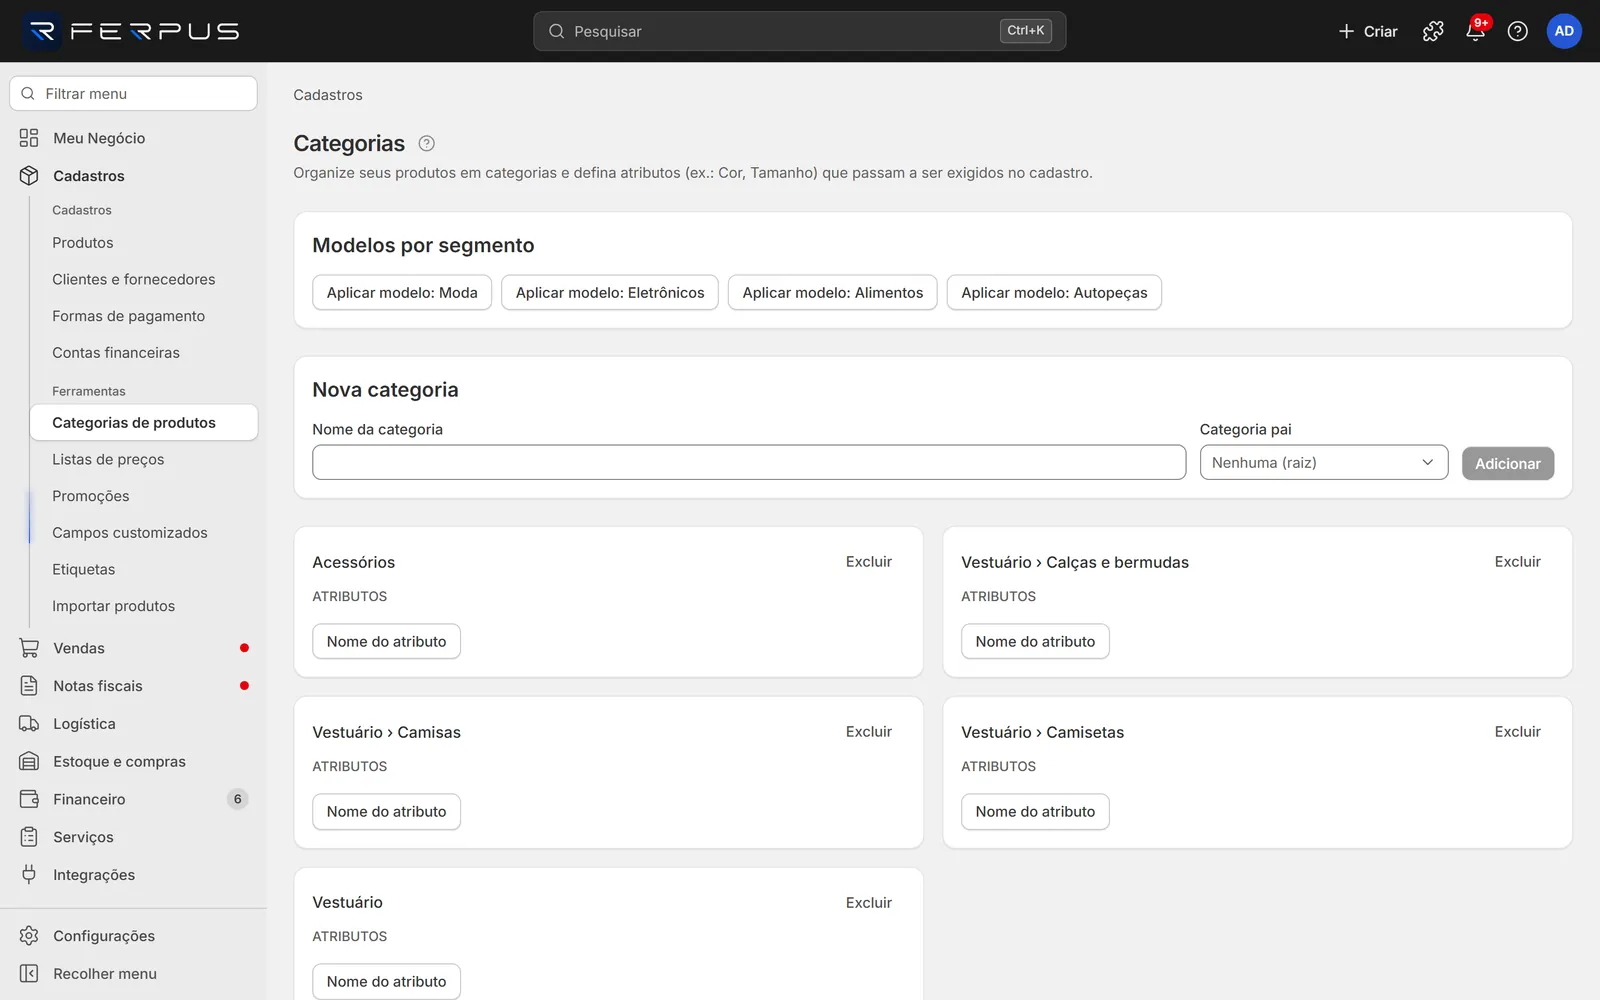Click the Logística truck icon
Screen dimensions: 1600x1000
pos(29,724)
